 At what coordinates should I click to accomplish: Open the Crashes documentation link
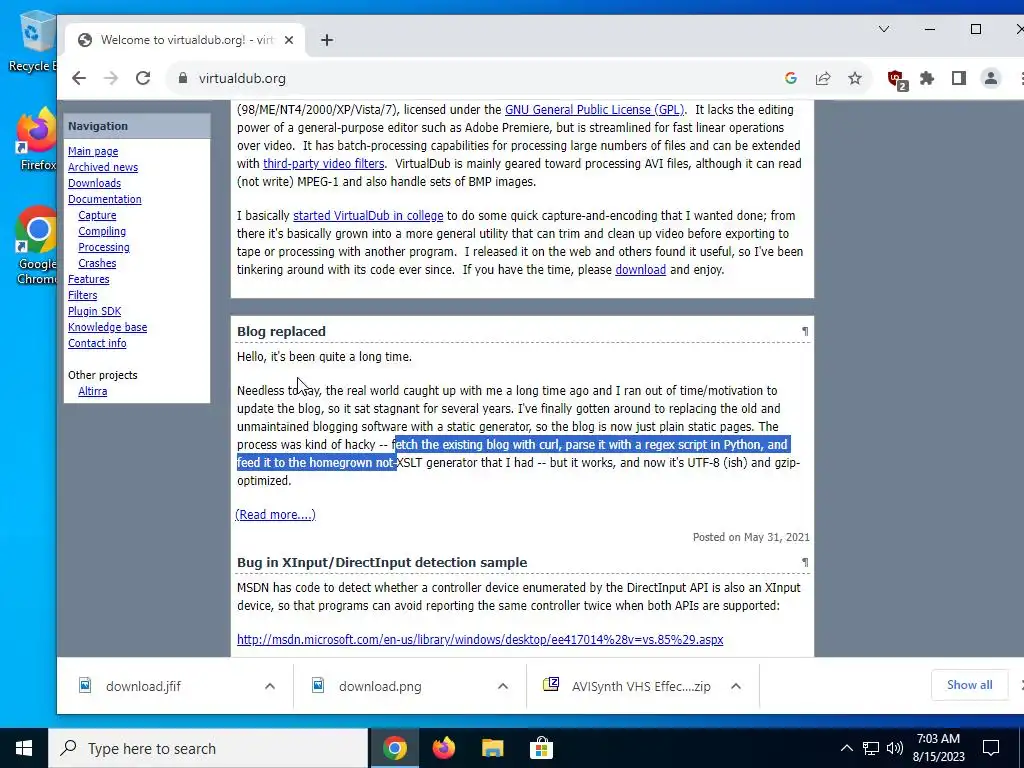click(x=97, y=263)
